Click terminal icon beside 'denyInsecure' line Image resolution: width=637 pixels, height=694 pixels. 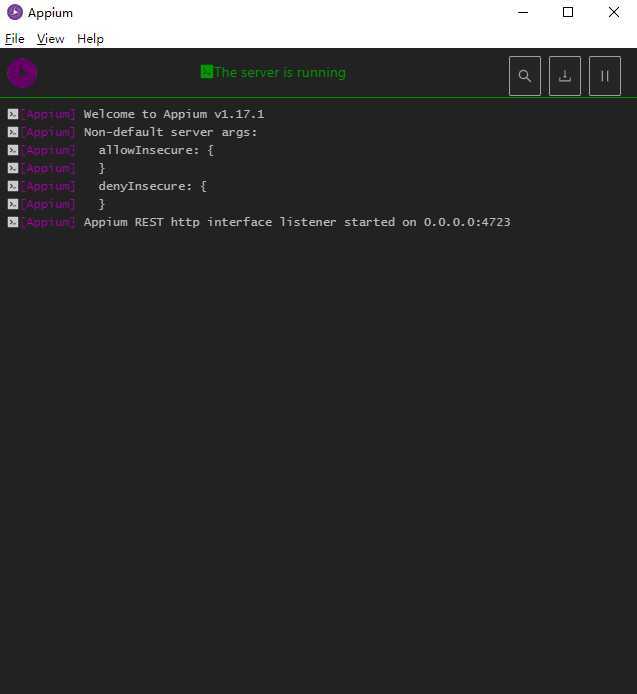click(13, 186)
